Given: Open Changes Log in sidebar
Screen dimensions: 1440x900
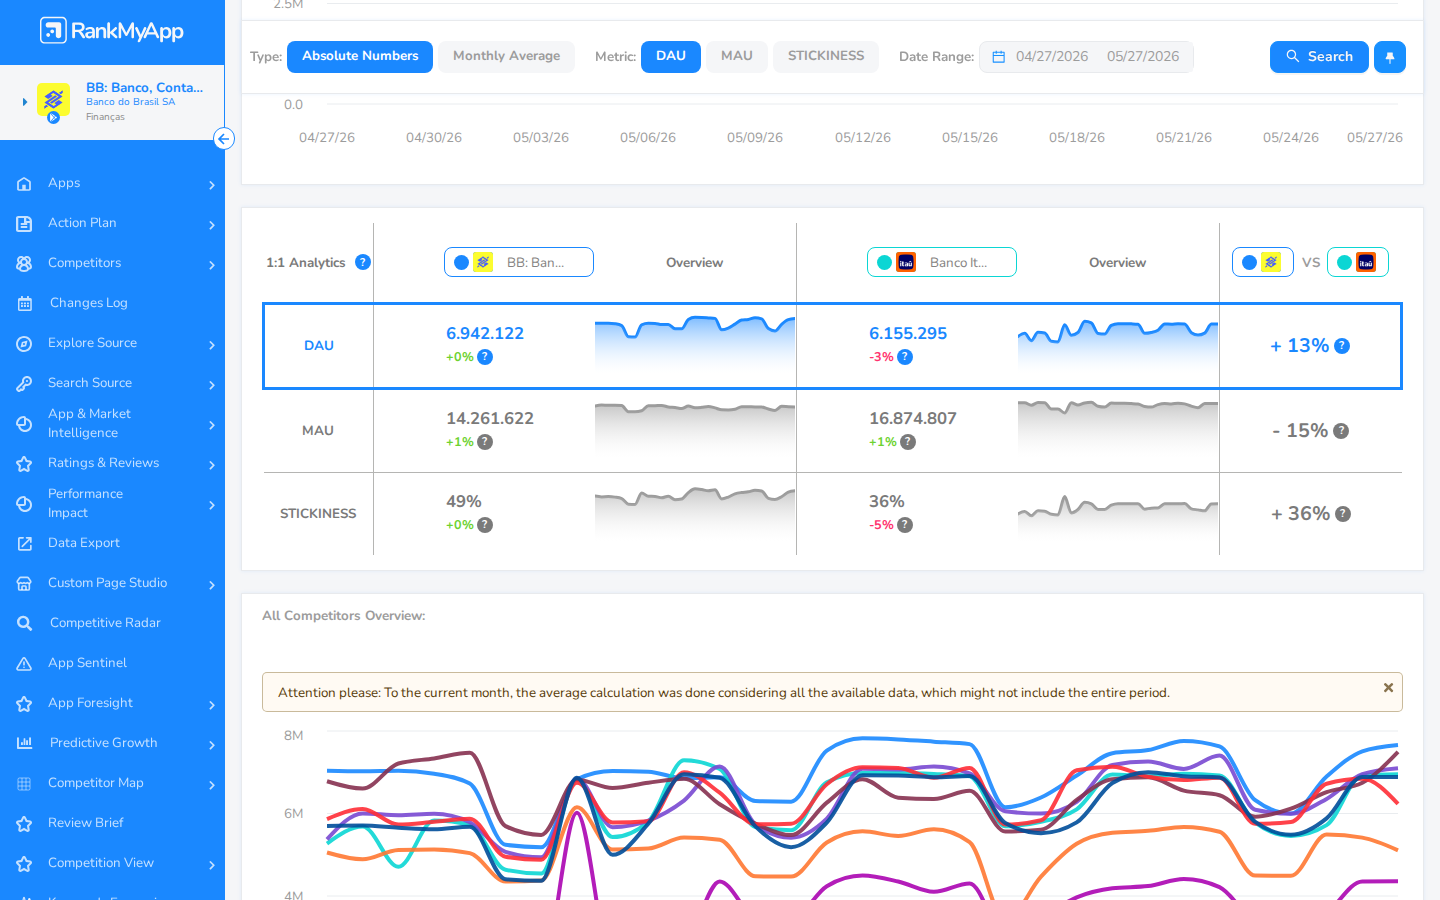Looking at the screenshot, I should click(x=89, y=303).
